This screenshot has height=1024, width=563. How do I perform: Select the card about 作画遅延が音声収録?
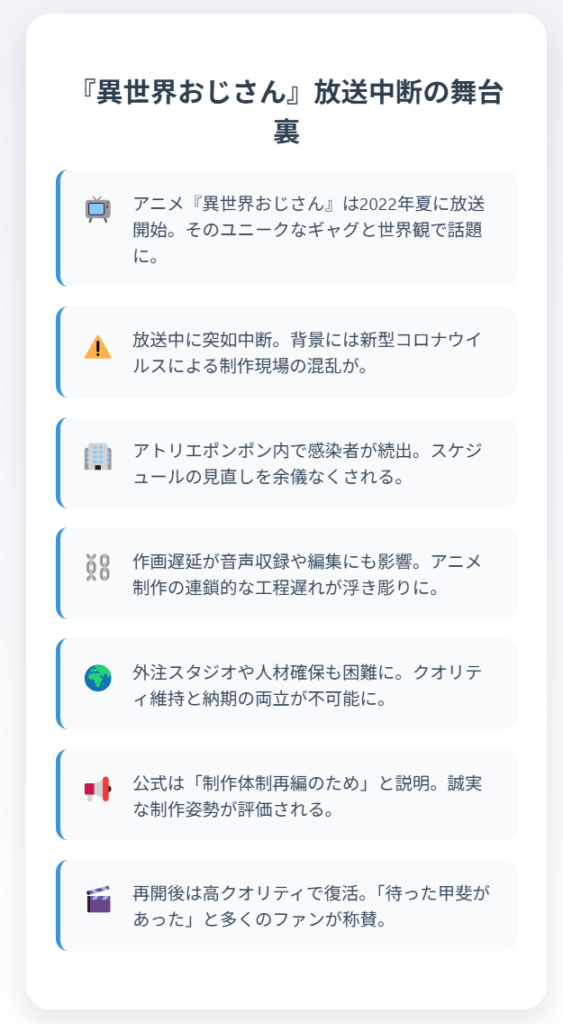pyautogui.click(x=286, y=573)
